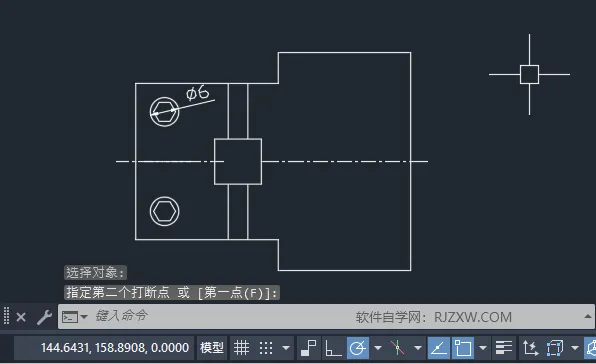Screen dimensions: 596x364
Task: Close the command line window
Action: (x=21, y=317)
